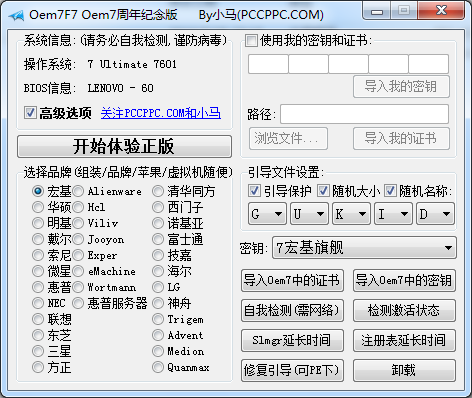Close the Oem7F7 window

(442, 11)
